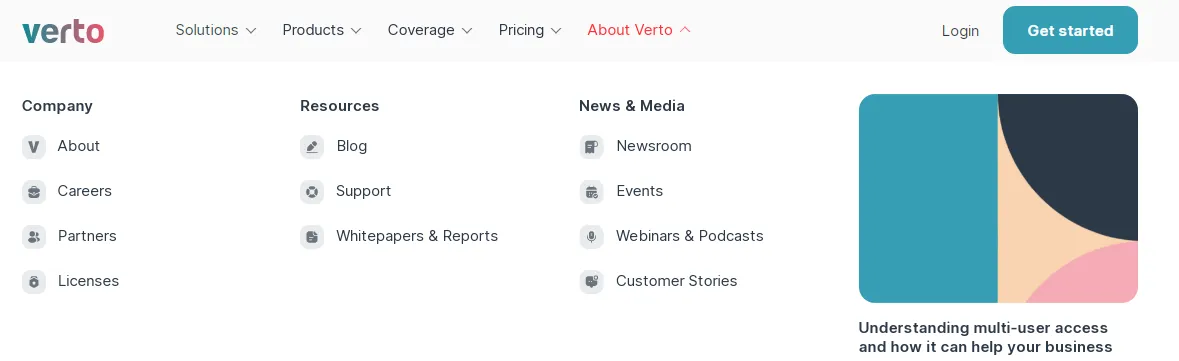This screenshot has width=1179, height=361.
Task: Click the Company section heading
Action: pyautogui.click(x=57, y=106)
